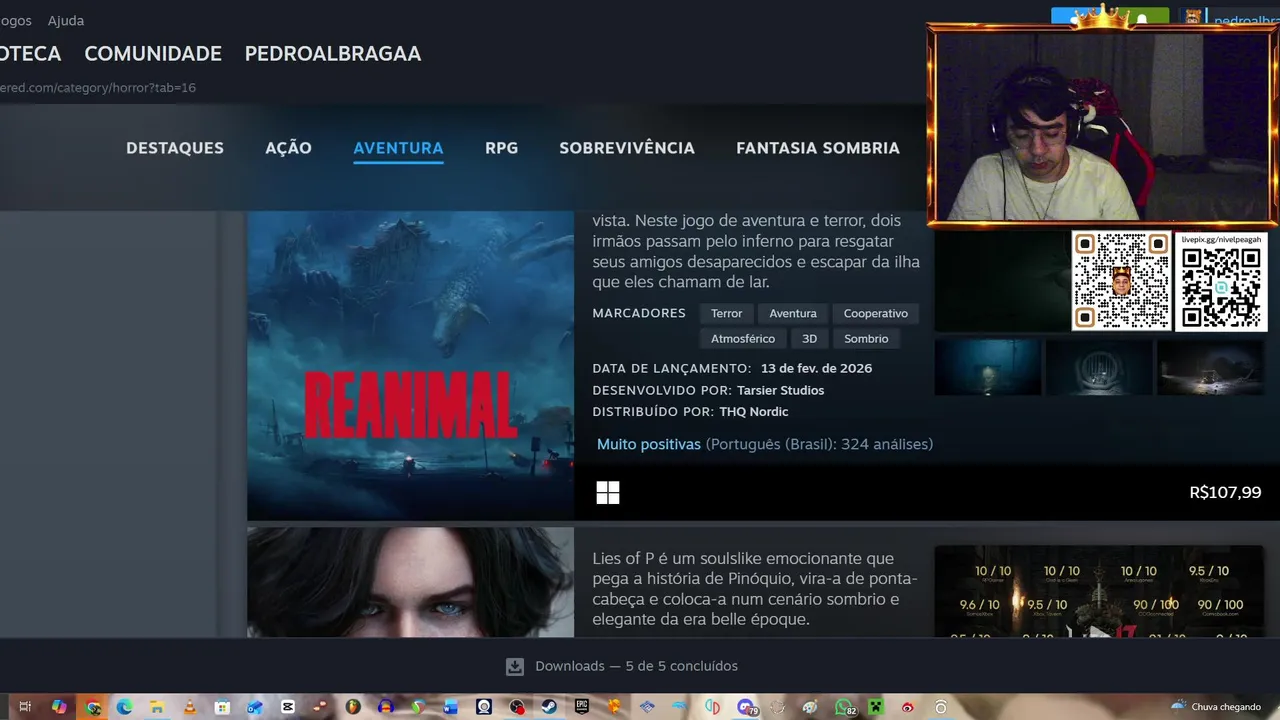This screenshot has height=720, width=1280.
Task: Open Task View in the taskbar
Action: click(x=25, y=707)
